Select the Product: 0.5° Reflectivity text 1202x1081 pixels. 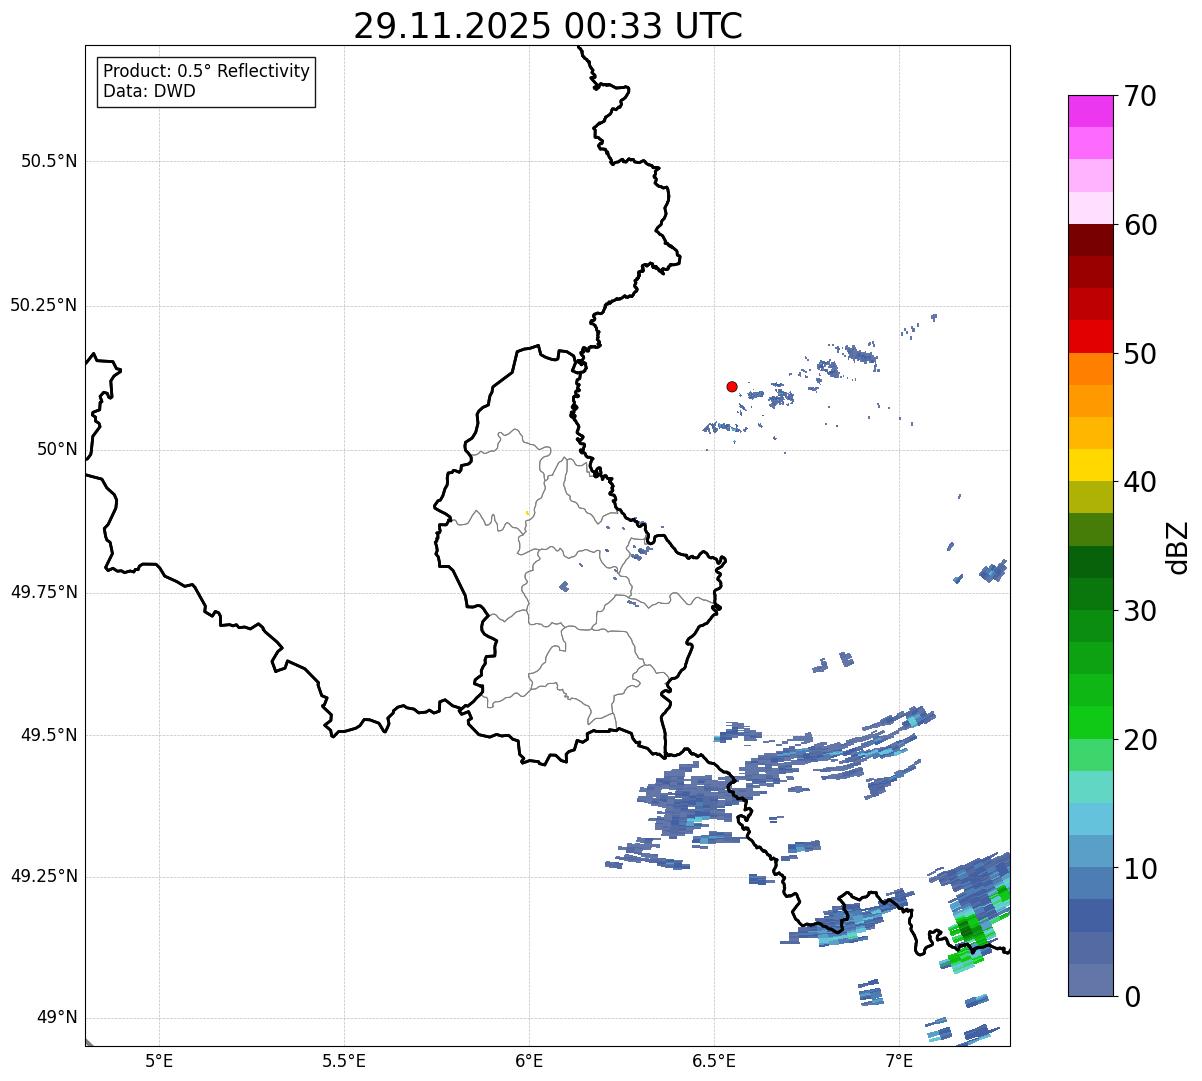(206, 72)
